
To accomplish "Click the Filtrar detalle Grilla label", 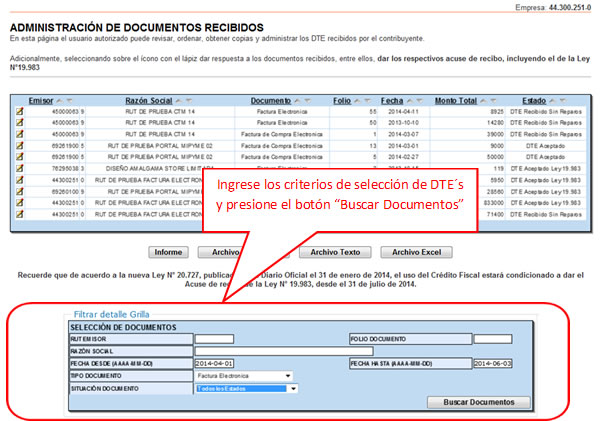I will click(111, 315).
